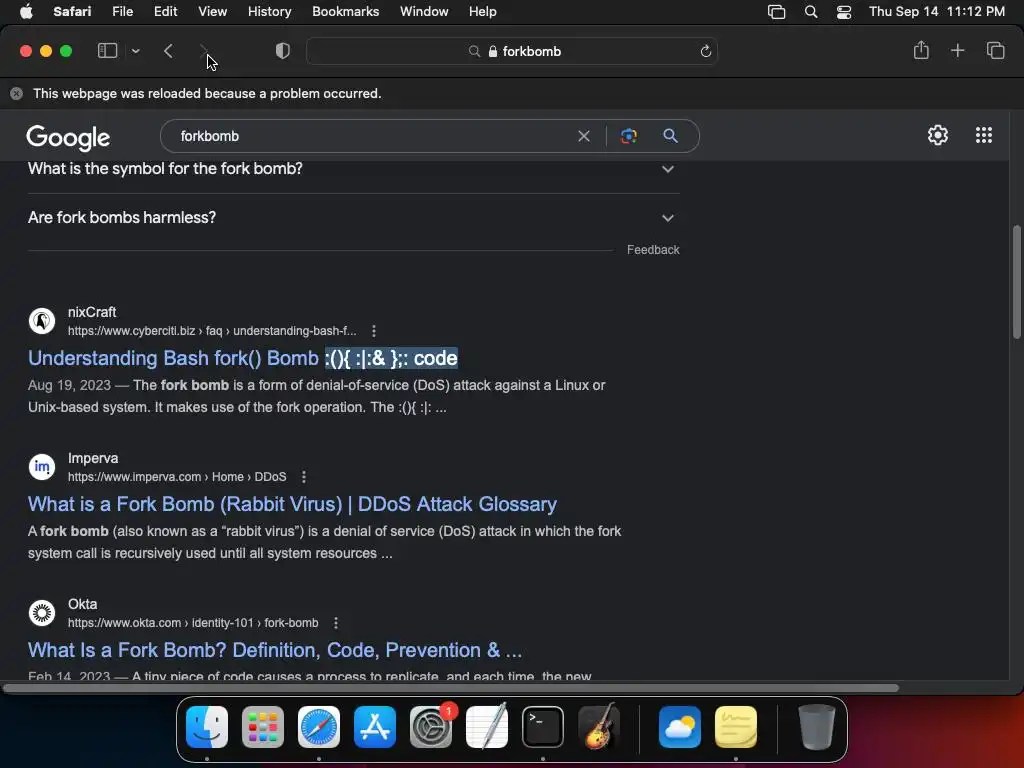The image size is (1024, 768).
Task: Show the tab overview
Action: (995, 50)
